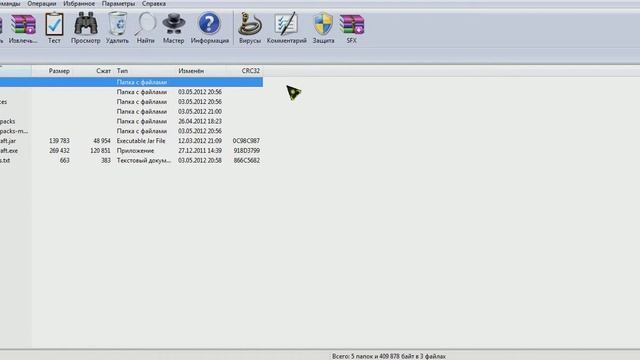The width and height of the screenshot is (640, 360).
Task: Click the Текстовый докум... type cell
Action: [x=144, y=160]
